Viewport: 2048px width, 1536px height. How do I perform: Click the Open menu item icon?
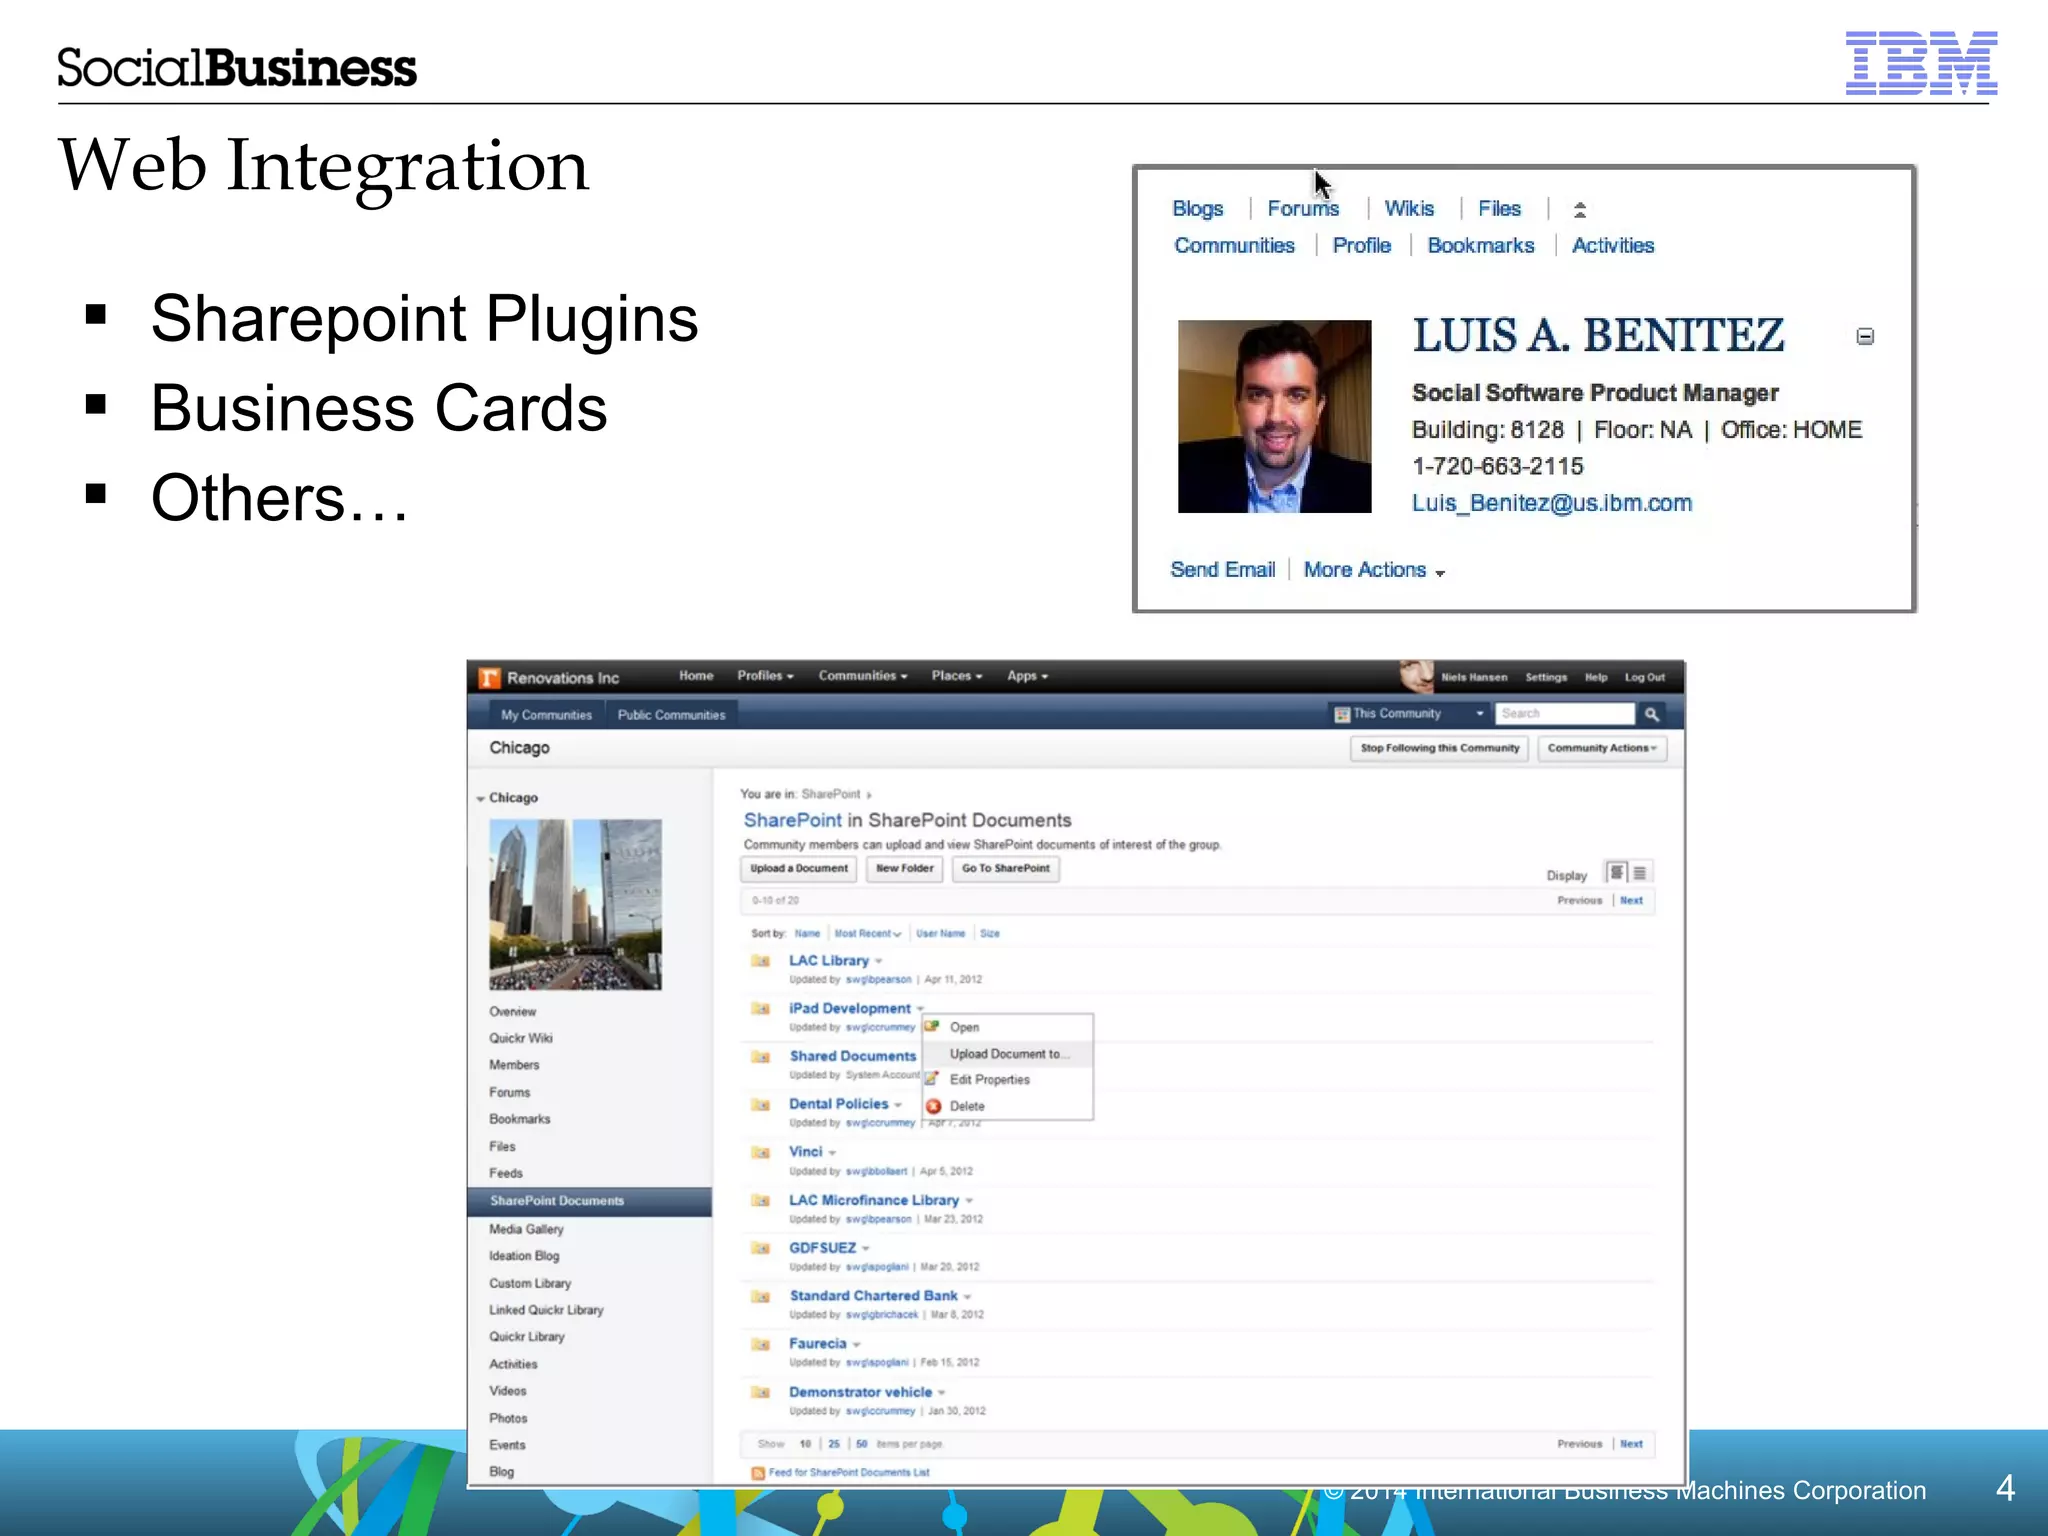(x=932, y=1026)
